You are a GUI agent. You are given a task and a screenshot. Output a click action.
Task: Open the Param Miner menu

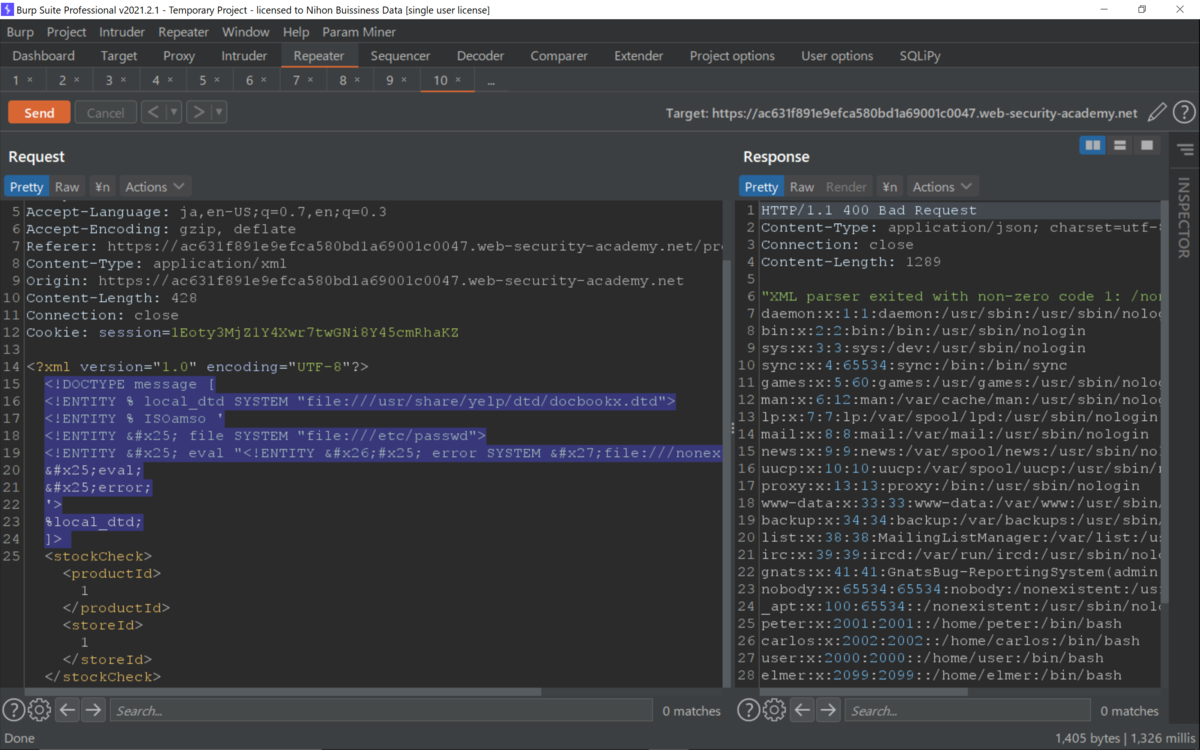tap(359, 32)
